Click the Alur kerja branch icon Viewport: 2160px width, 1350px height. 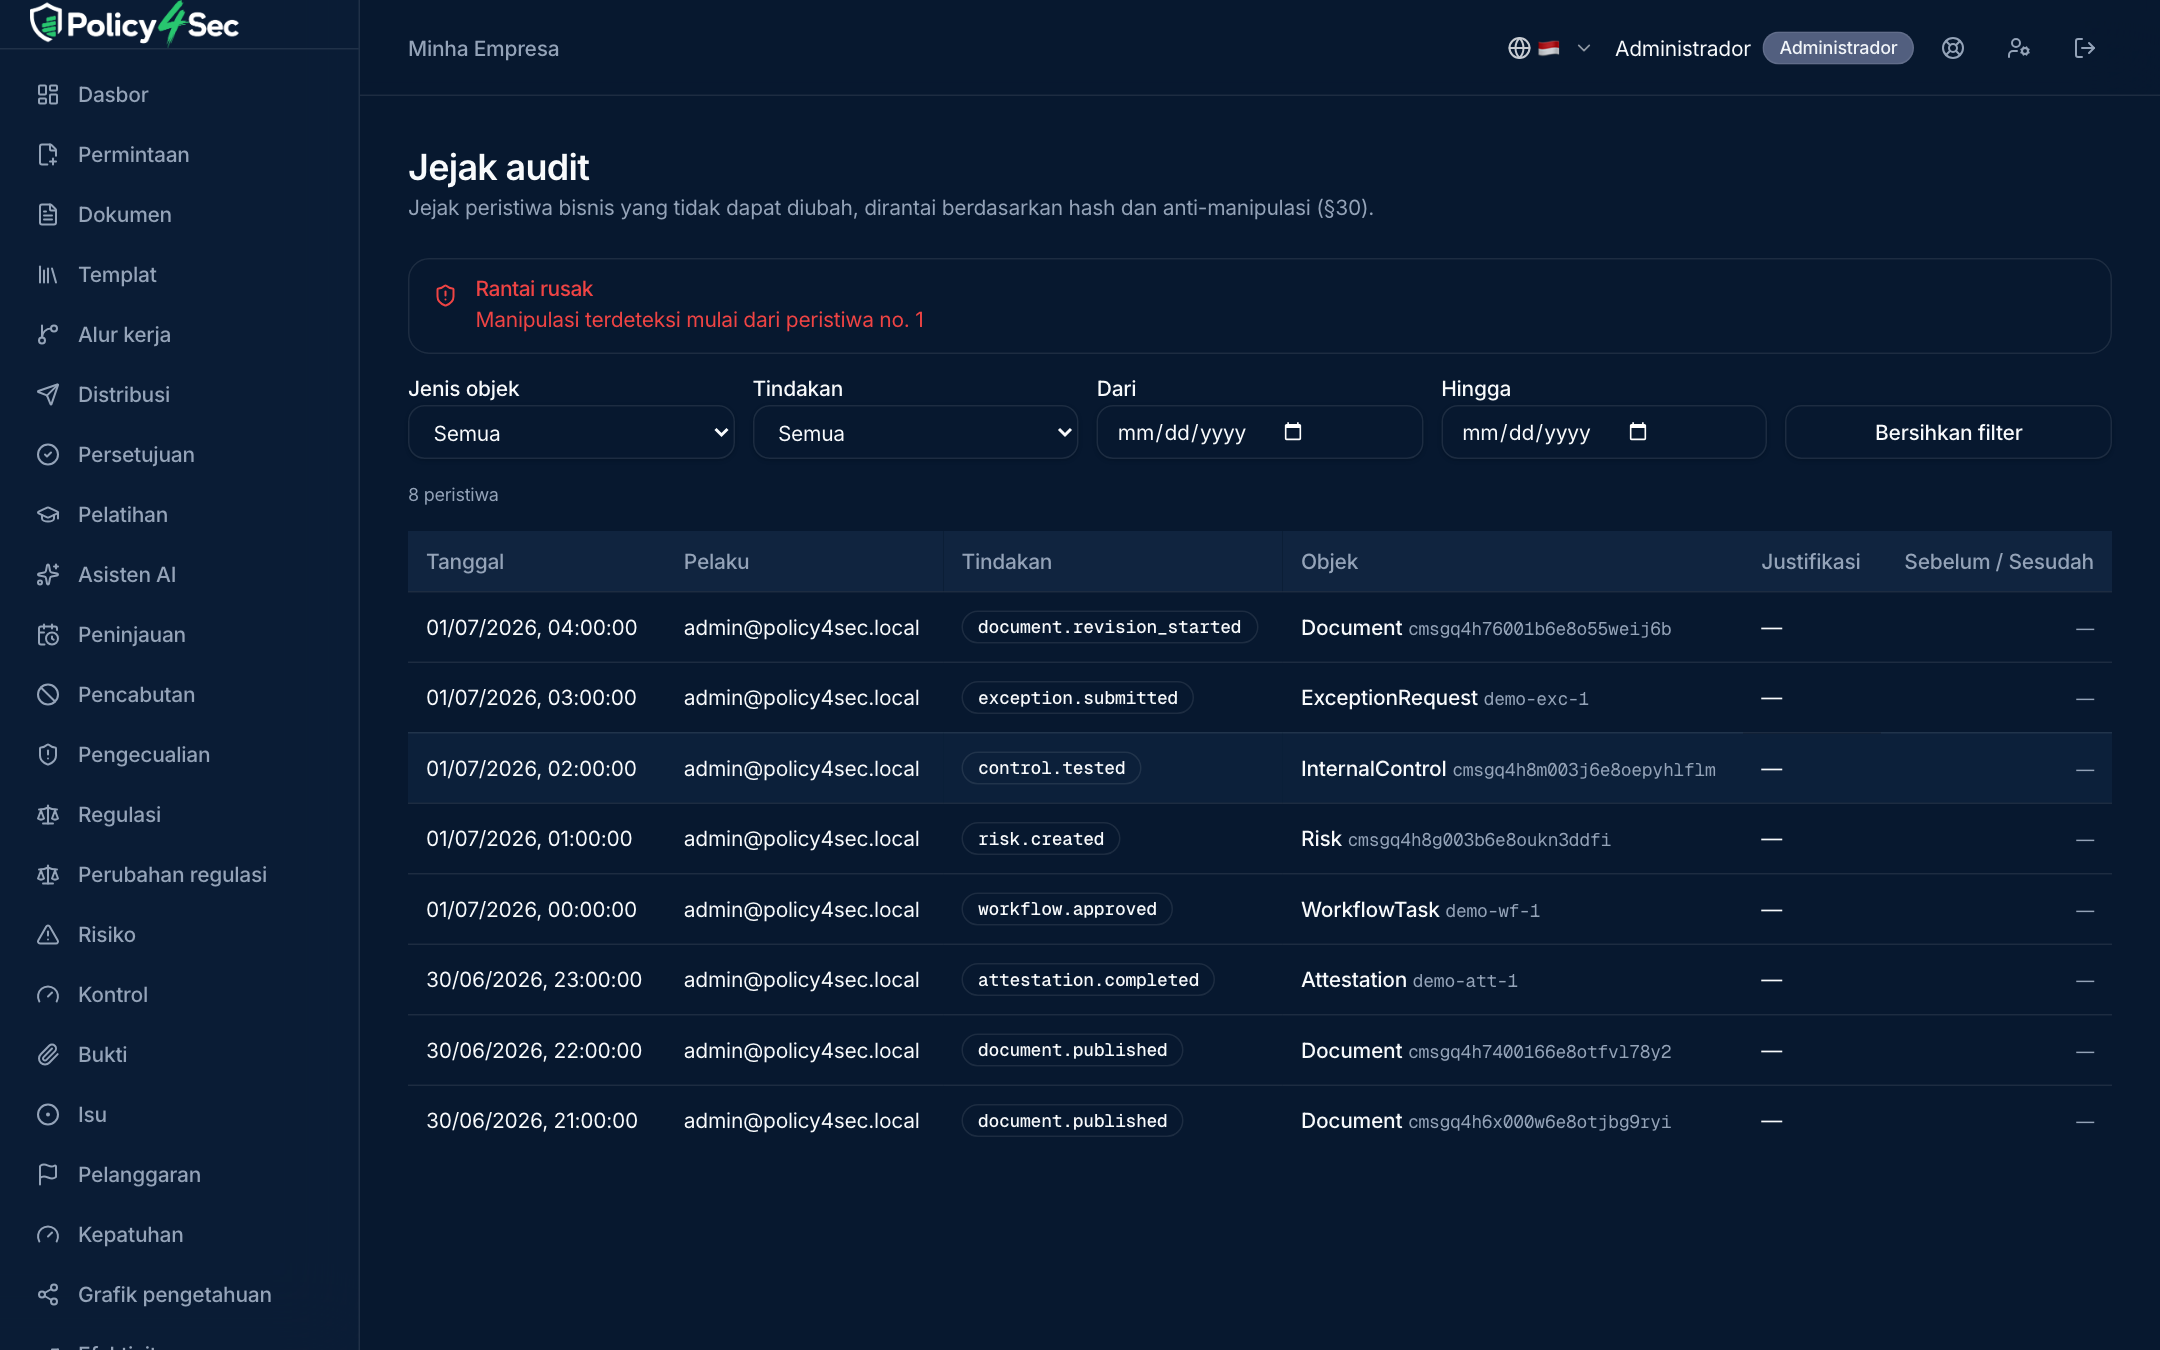click(48, 335)
